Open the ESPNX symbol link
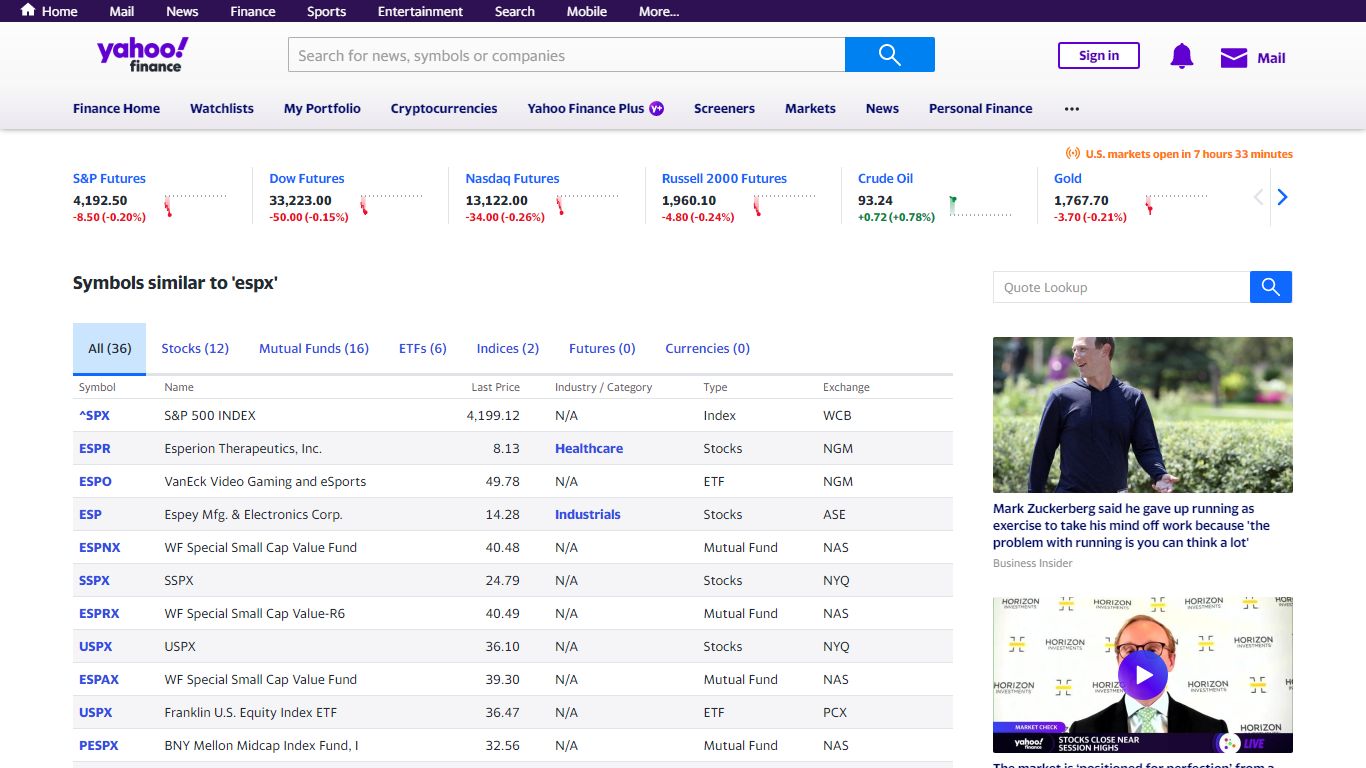This screenshot has height=768, width=1366. [100, 547]
